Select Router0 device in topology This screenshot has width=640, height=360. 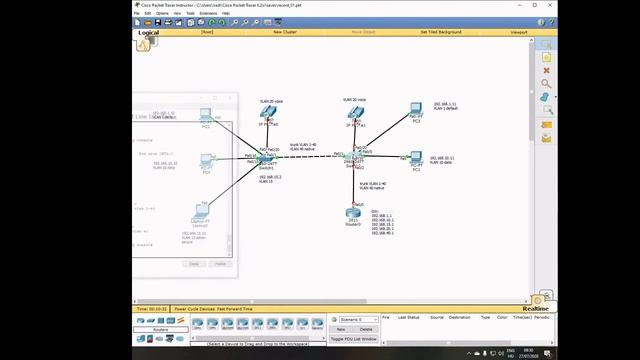pos(353,213)
